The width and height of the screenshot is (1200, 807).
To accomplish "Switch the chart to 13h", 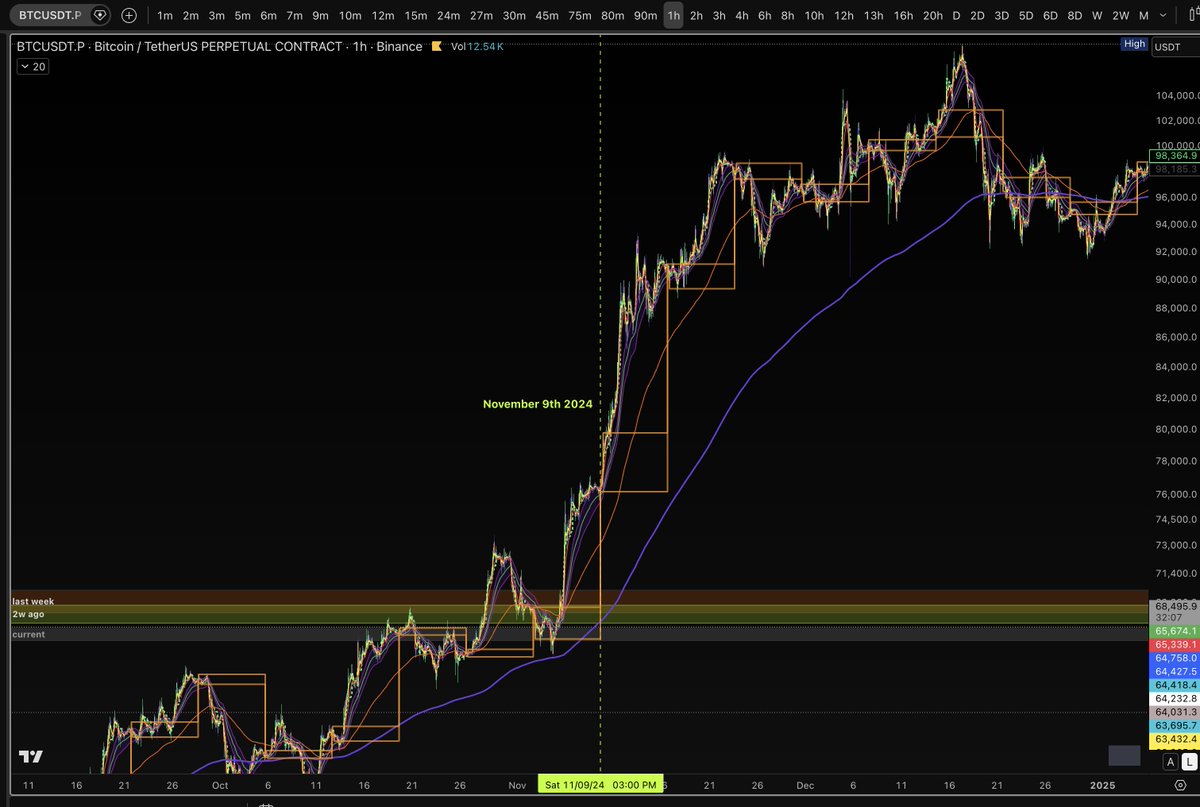I will [874, 16].
